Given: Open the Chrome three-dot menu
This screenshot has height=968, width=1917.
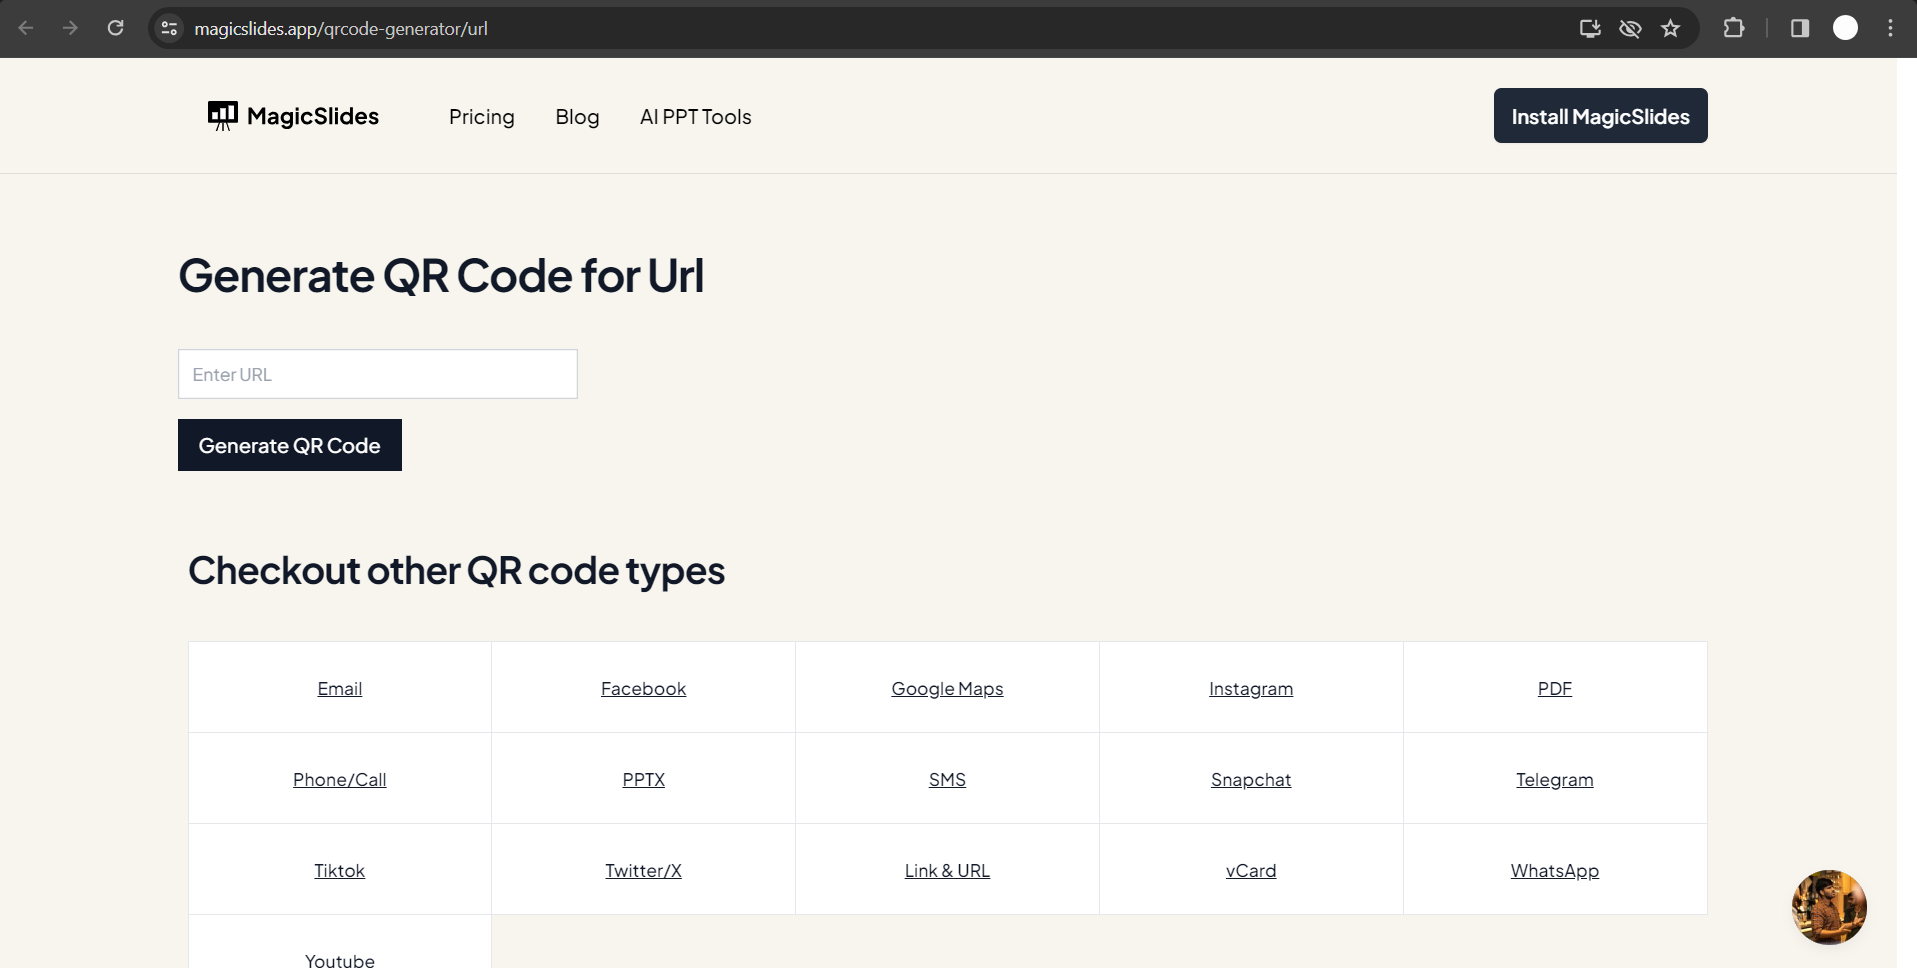Looking at the screenshot, I should tap(1890, 28).
